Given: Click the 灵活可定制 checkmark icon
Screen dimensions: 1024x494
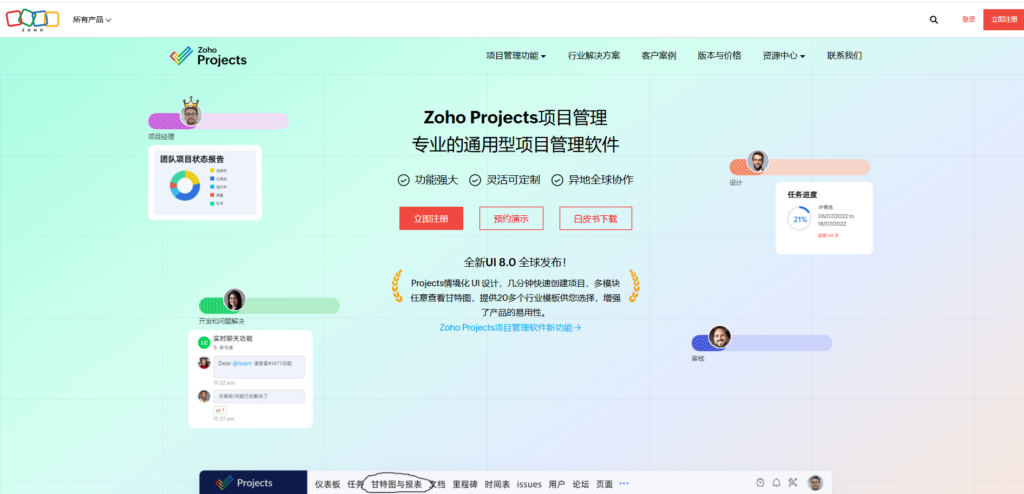Looking at the screenshot, I should [x=475, y=180].
